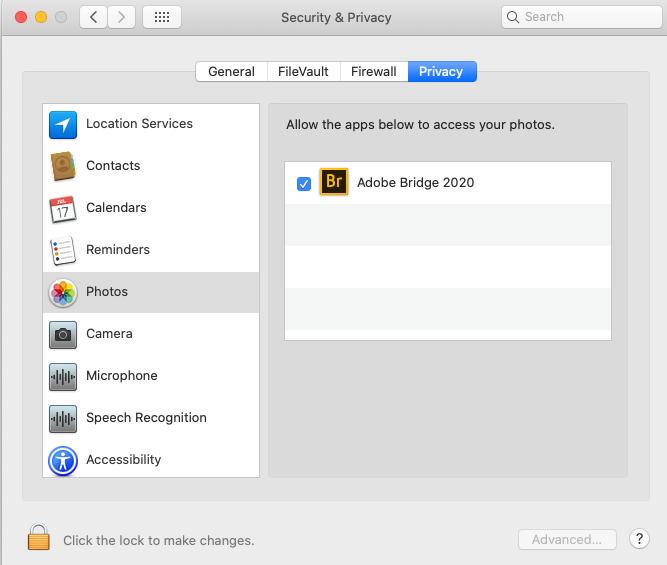Click the Photos flower icon
The width and height of the screenshot is (667, 565).
(63, 293)
